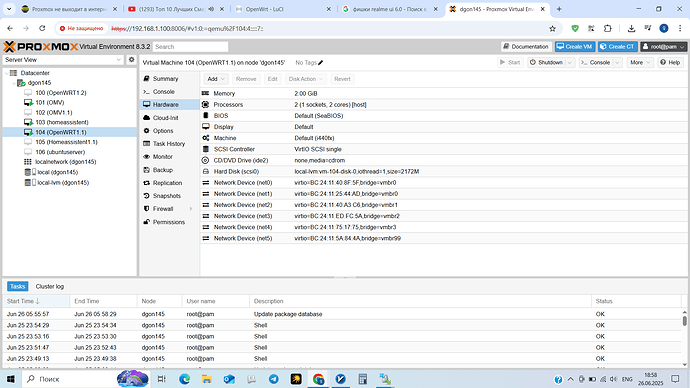Open the root@pam user menu
Viewport: 690px width, 388px height.
(663, 47)
